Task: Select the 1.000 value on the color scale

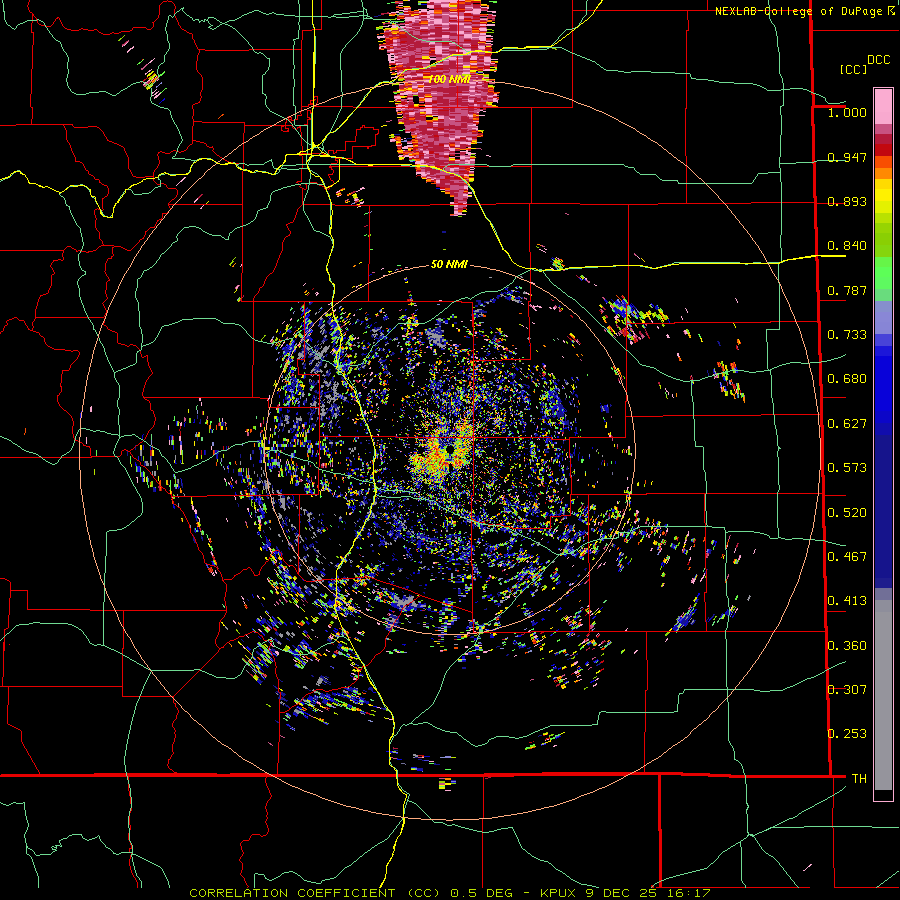Action: 847,112
